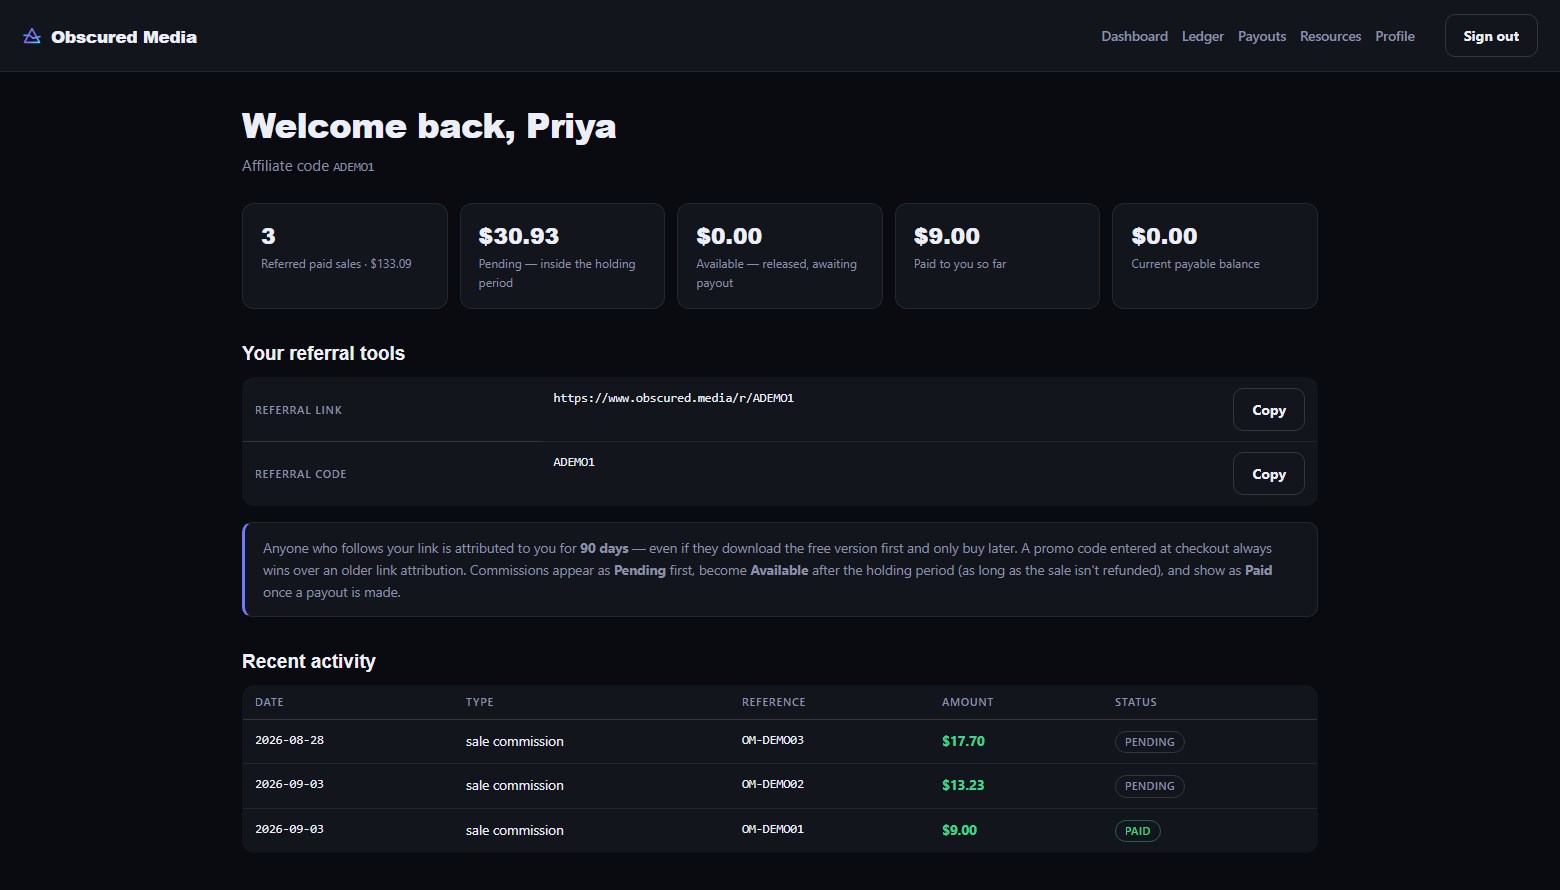
Task: Open Resources in the top navigation
Action: click(1330, 36)
